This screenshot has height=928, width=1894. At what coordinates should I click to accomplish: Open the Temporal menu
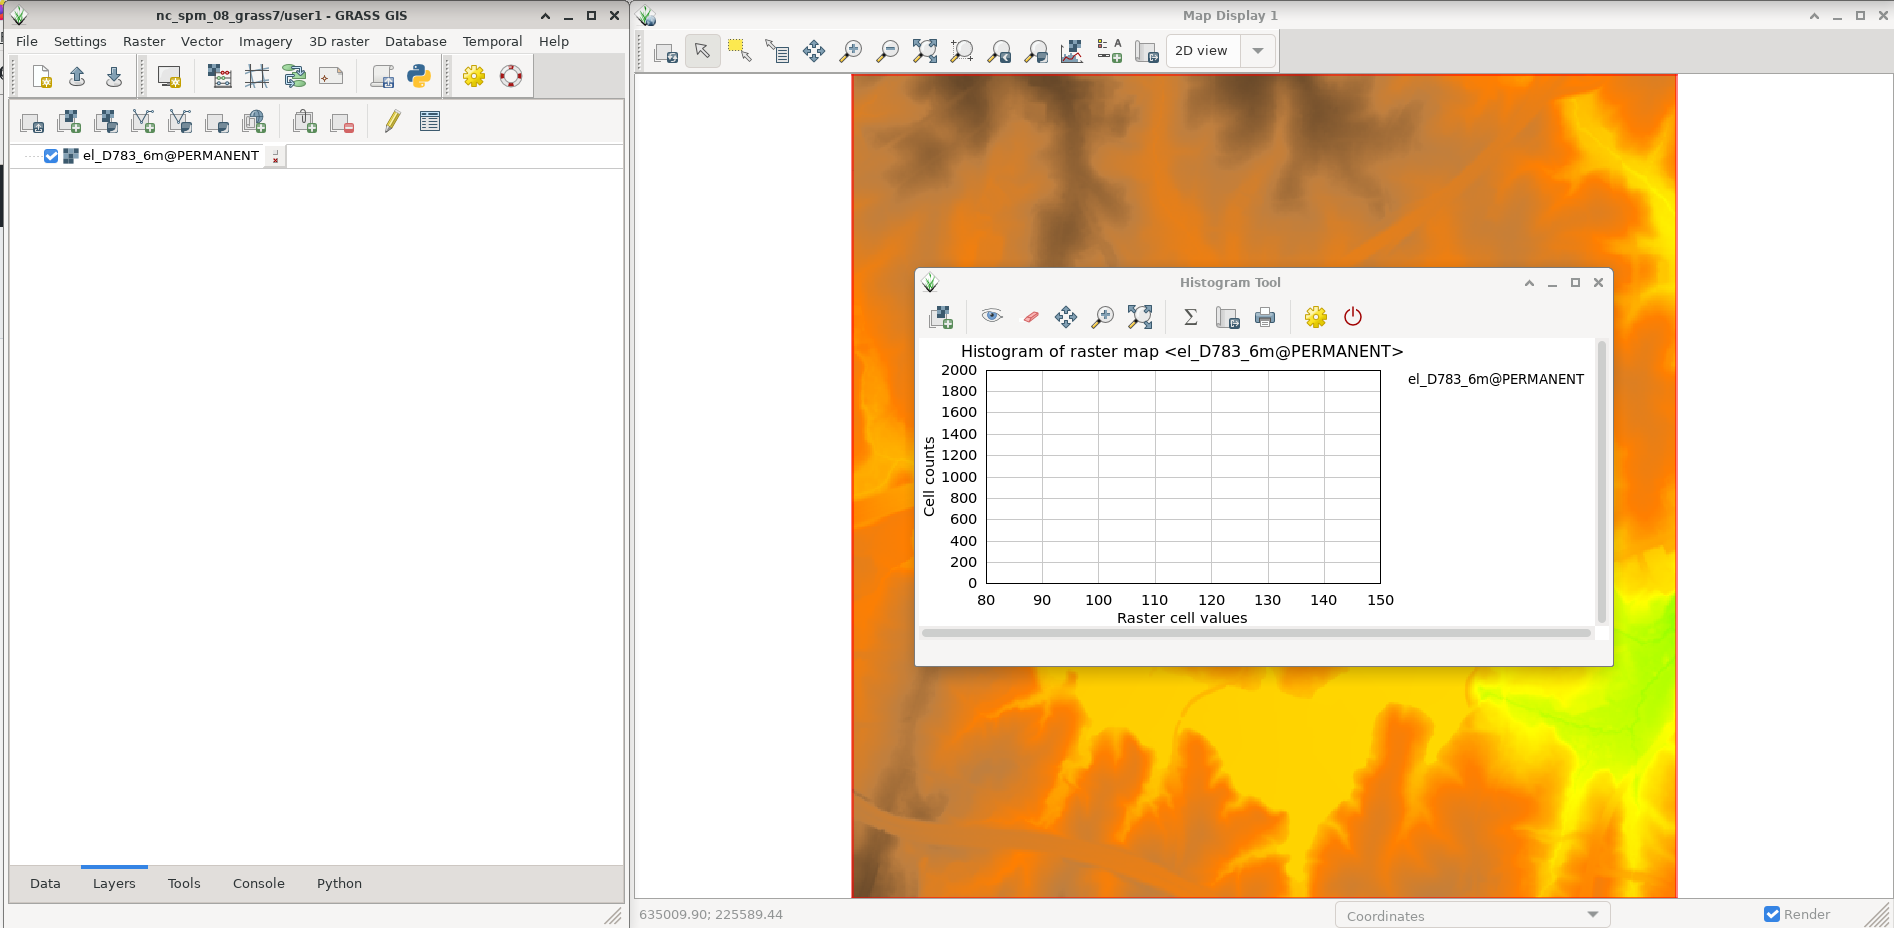pos(492,41)
